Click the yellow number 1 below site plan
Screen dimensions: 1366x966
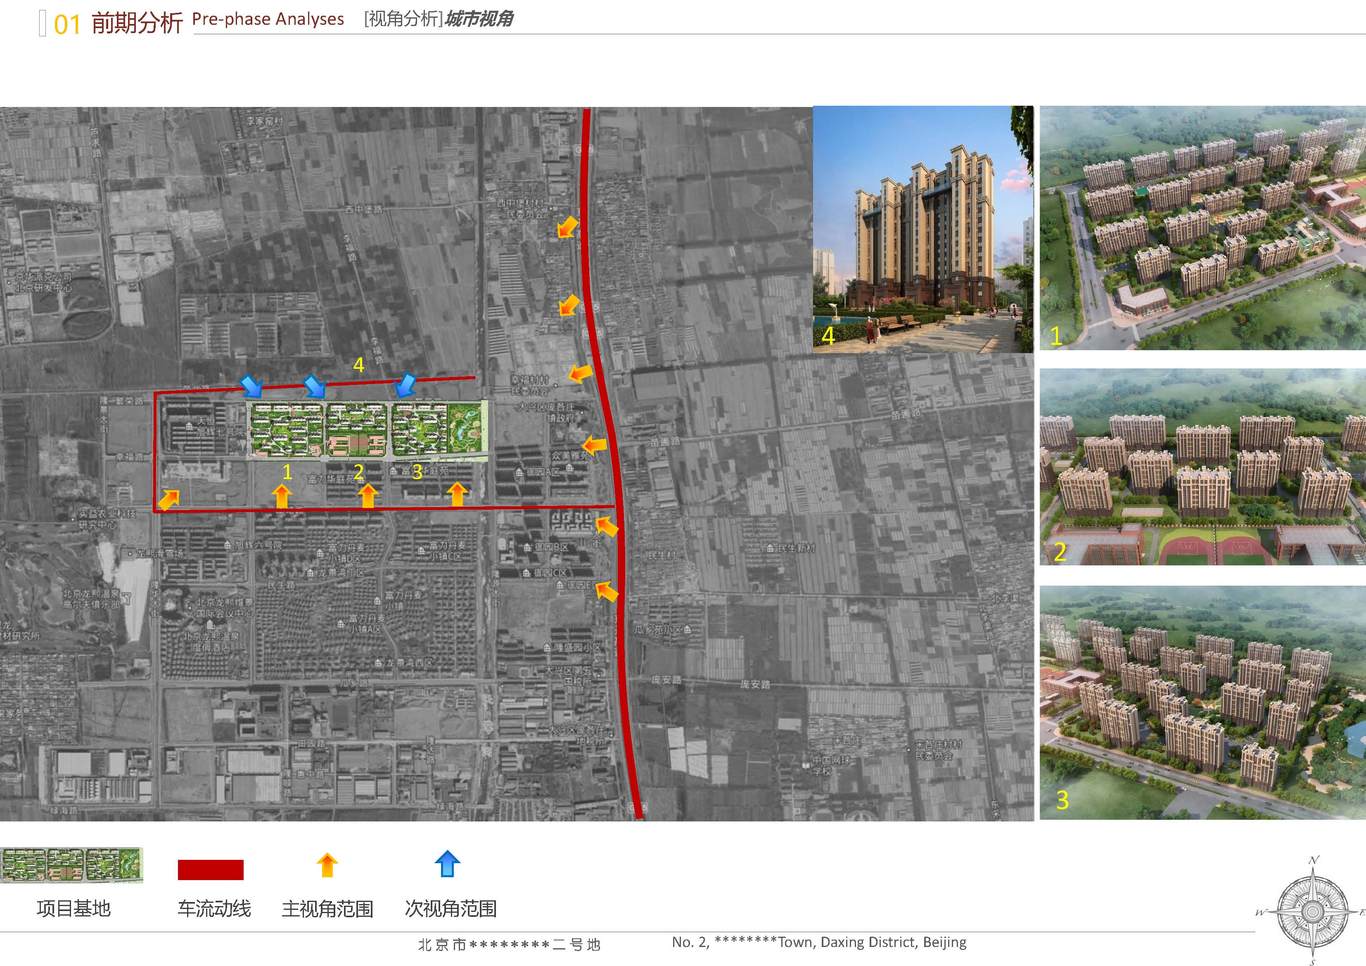287,471
